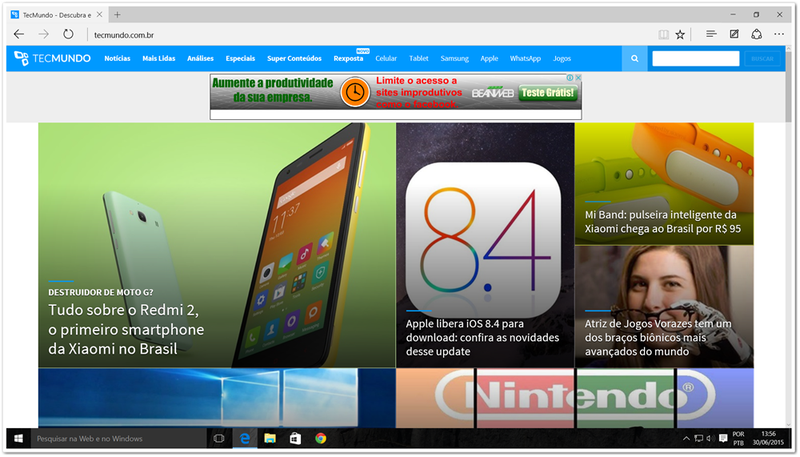Viewport: 800px width, 457px height.
Task: Click Pesquisar na Web e no Windows box
Action: pos(118,439)
